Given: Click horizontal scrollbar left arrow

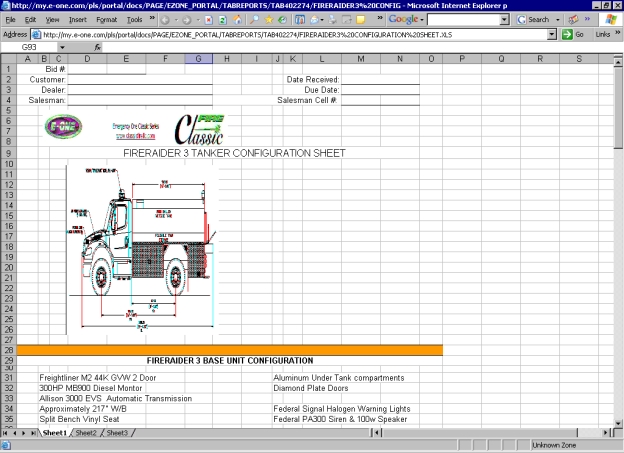Looking at the screenshot, I should (x=376, y=433).
